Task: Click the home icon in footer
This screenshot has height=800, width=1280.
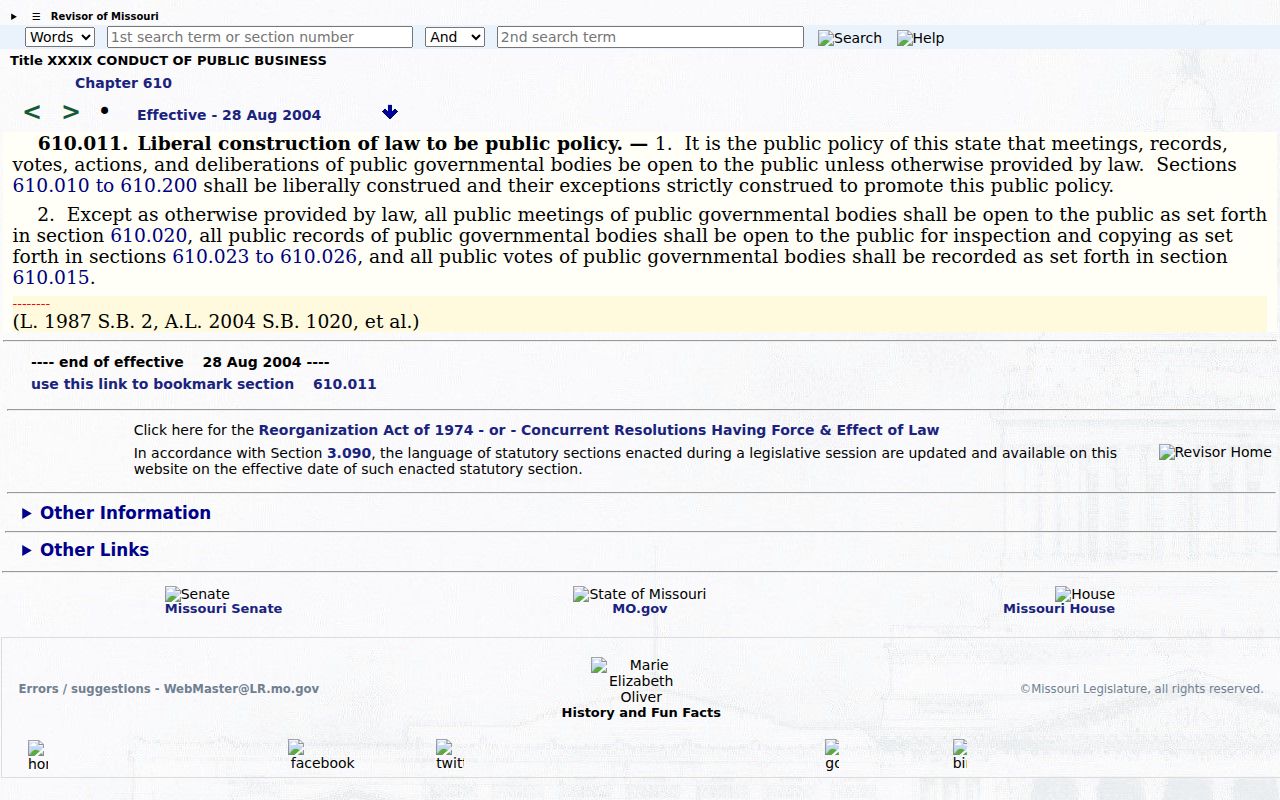Action: pos(37,755)
